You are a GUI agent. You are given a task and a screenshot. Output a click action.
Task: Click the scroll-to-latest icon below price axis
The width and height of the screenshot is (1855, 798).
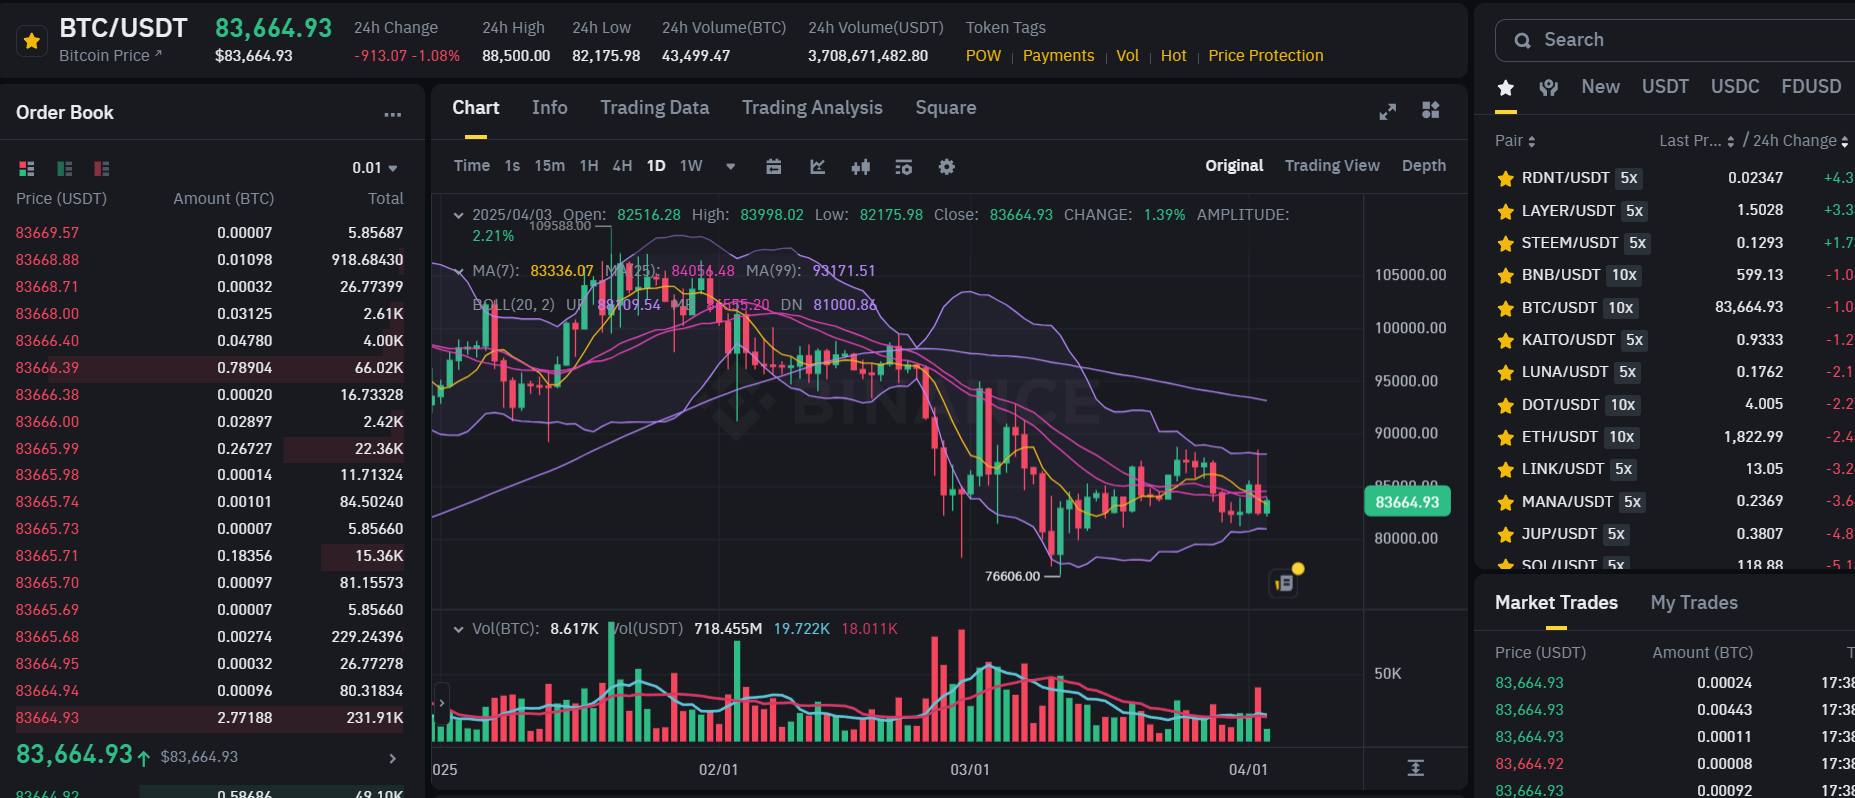click(1415, 768)
